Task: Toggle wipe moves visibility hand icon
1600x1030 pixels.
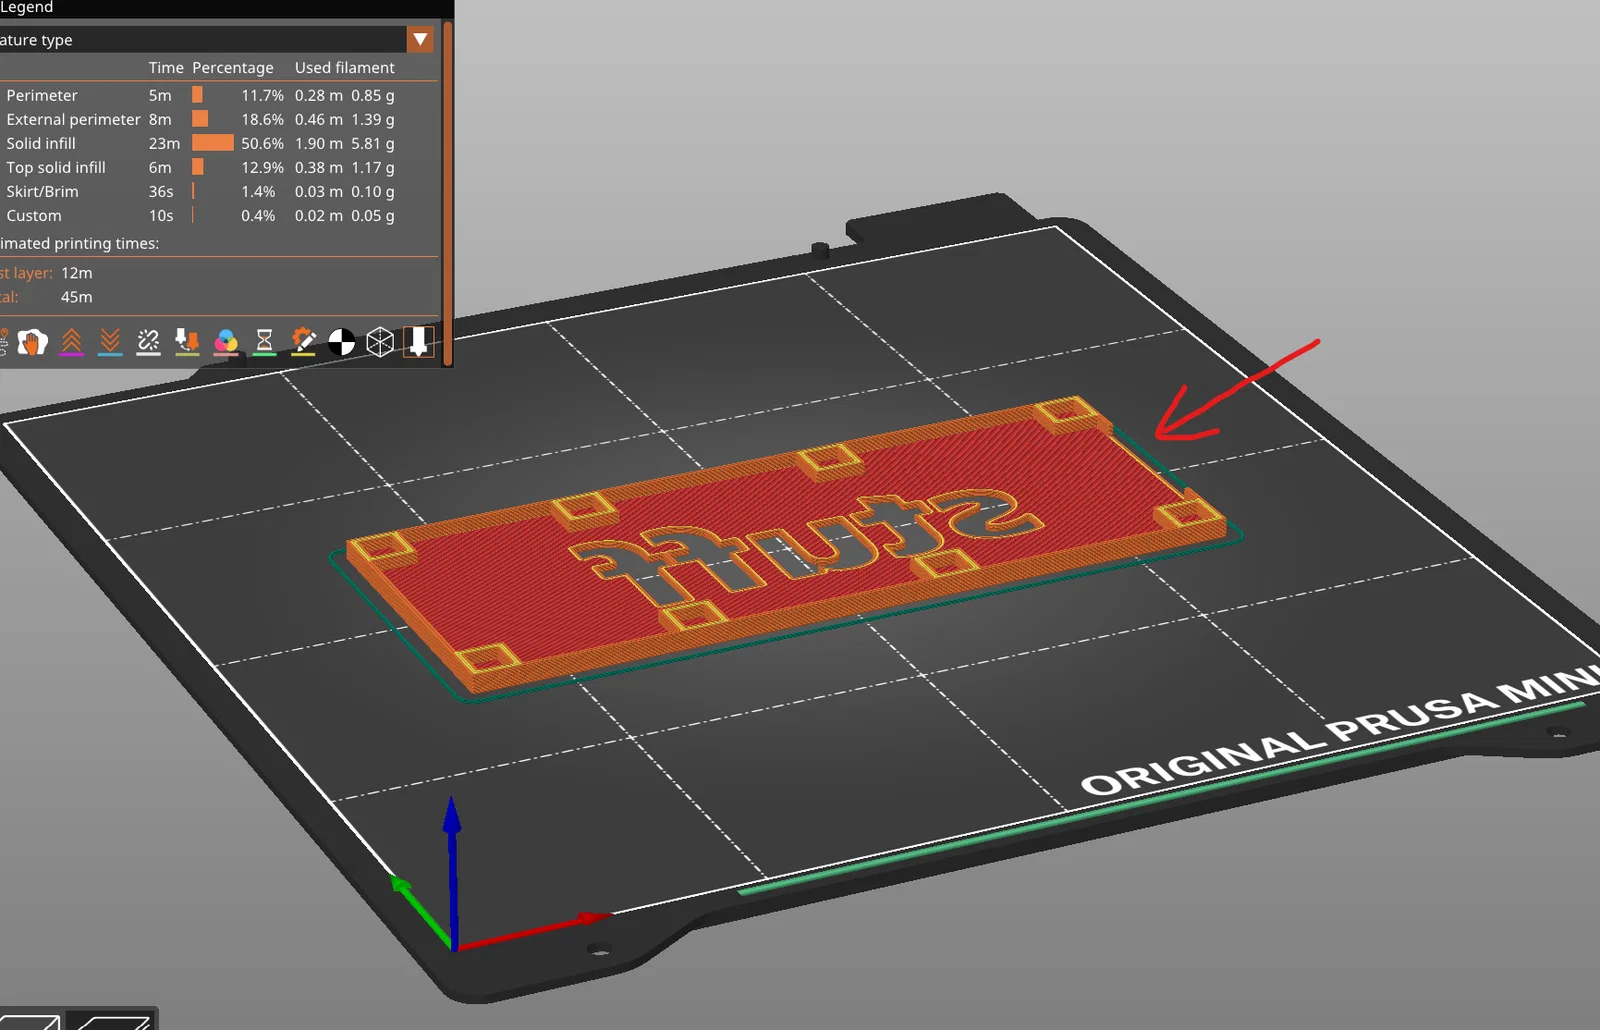Action: coord(32,342)
